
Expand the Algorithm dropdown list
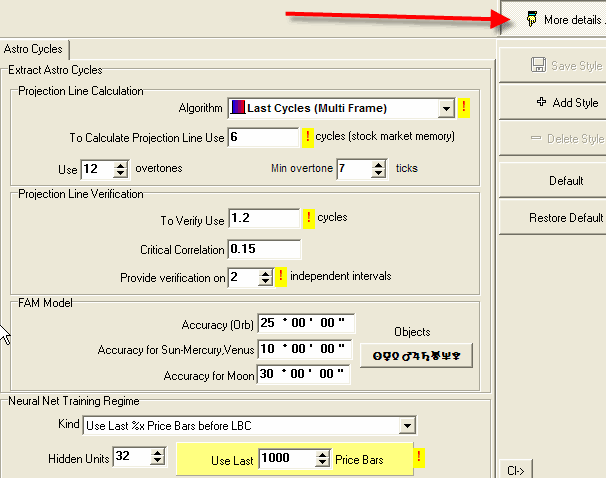click(446, 108)
